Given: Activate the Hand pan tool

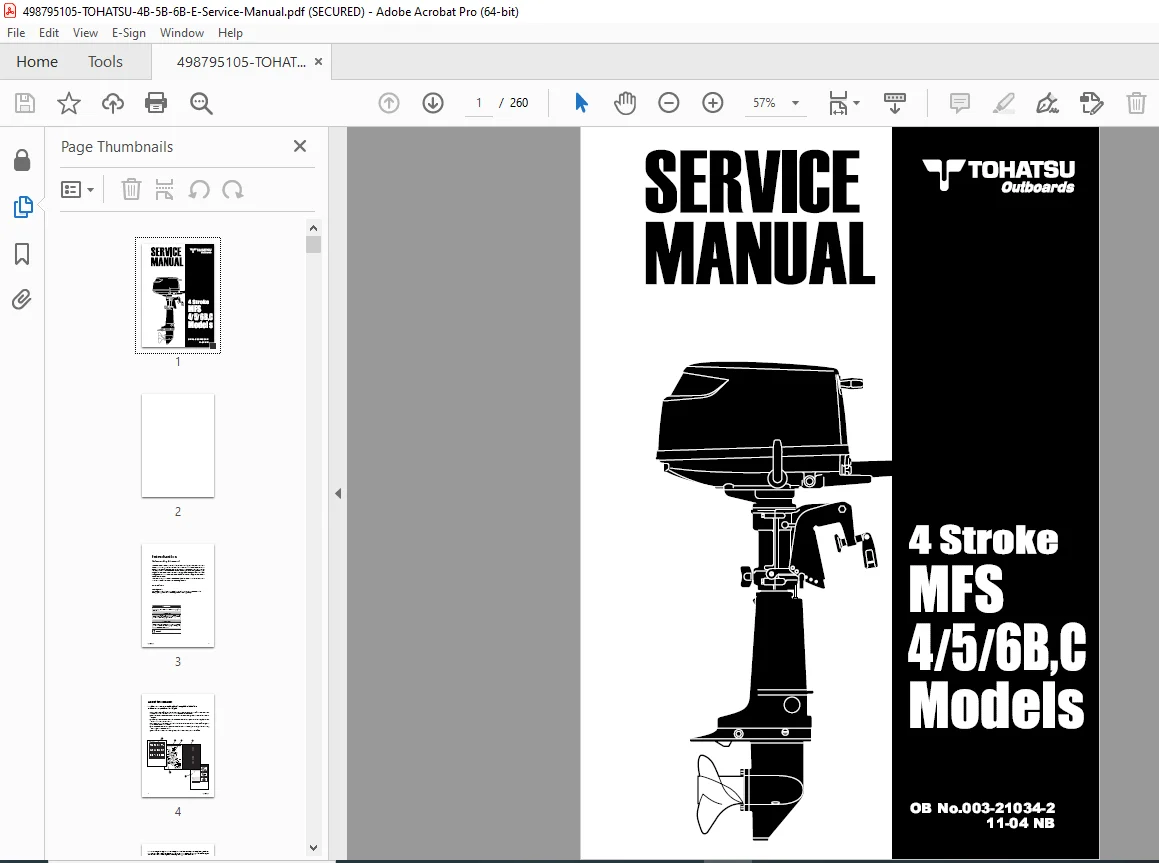Looking at the screenshot, I should click(625, 103).
